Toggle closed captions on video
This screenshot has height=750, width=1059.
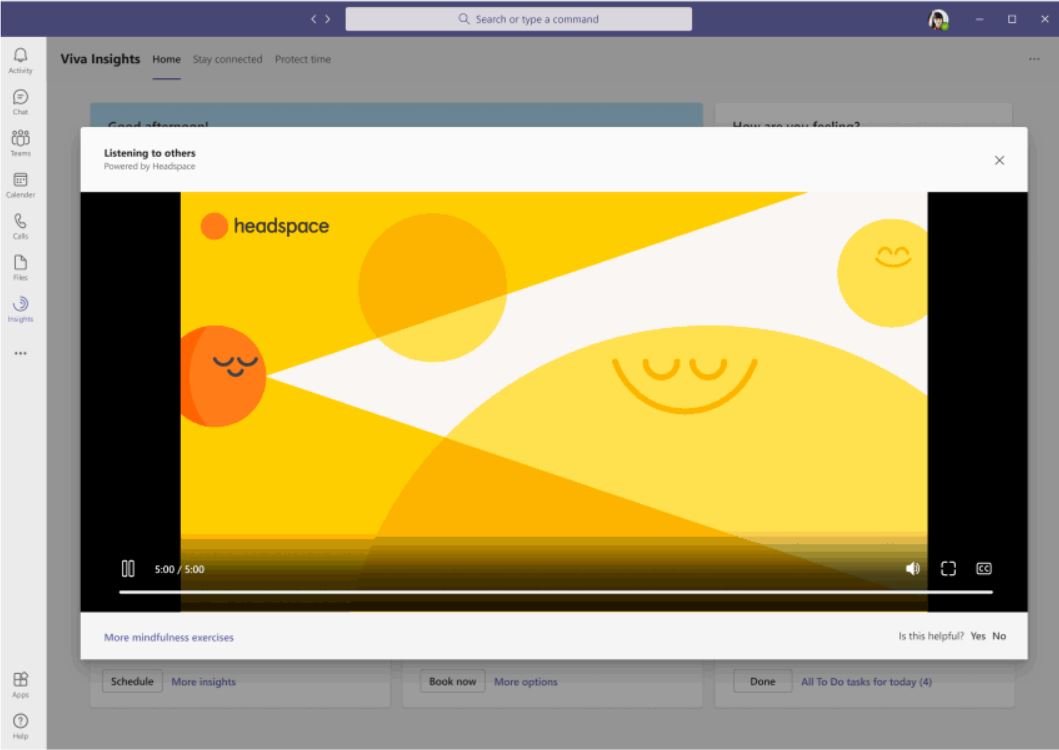(x=984, y=569)
